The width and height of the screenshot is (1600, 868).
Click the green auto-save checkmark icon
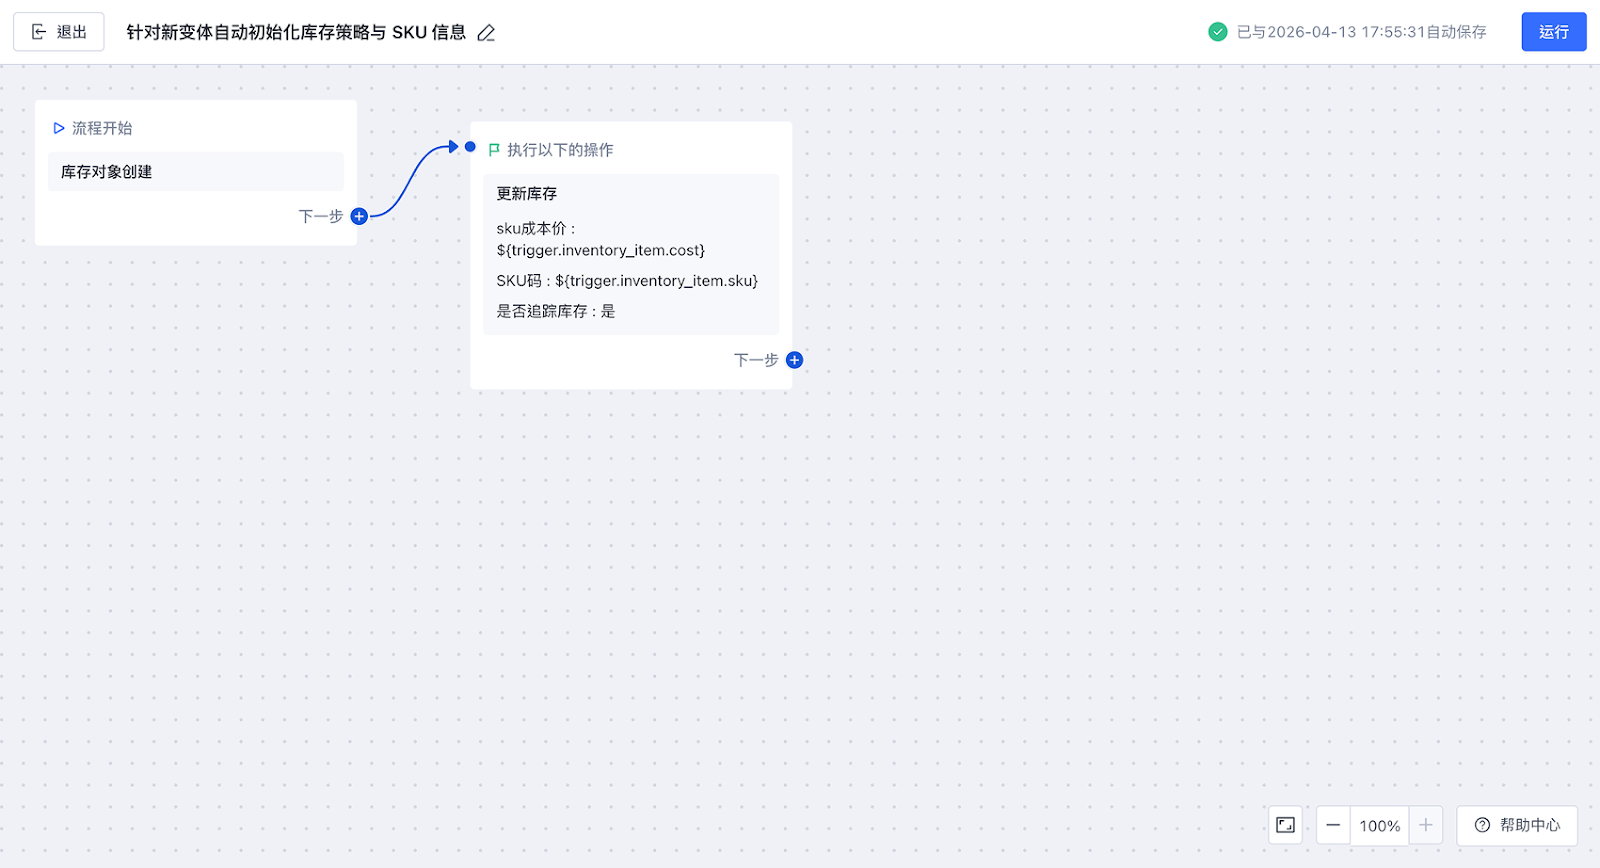(1217, 32)
